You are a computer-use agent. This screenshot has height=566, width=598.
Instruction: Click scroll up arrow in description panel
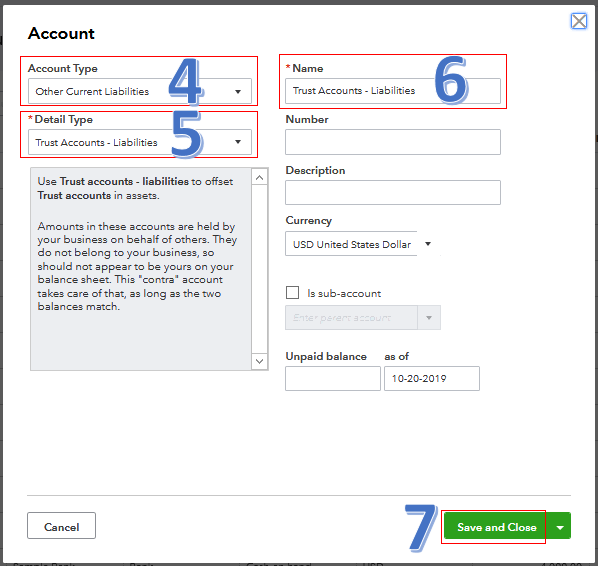pos(259,177)
